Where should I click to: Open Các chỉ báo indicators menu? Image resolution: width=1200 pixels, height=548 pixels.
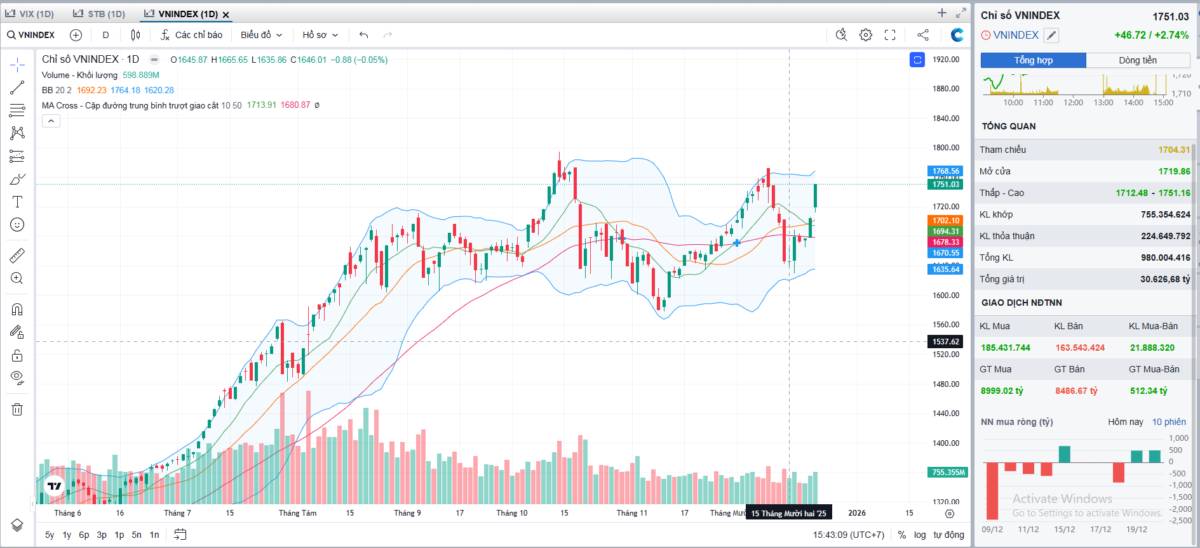[190, 35]
